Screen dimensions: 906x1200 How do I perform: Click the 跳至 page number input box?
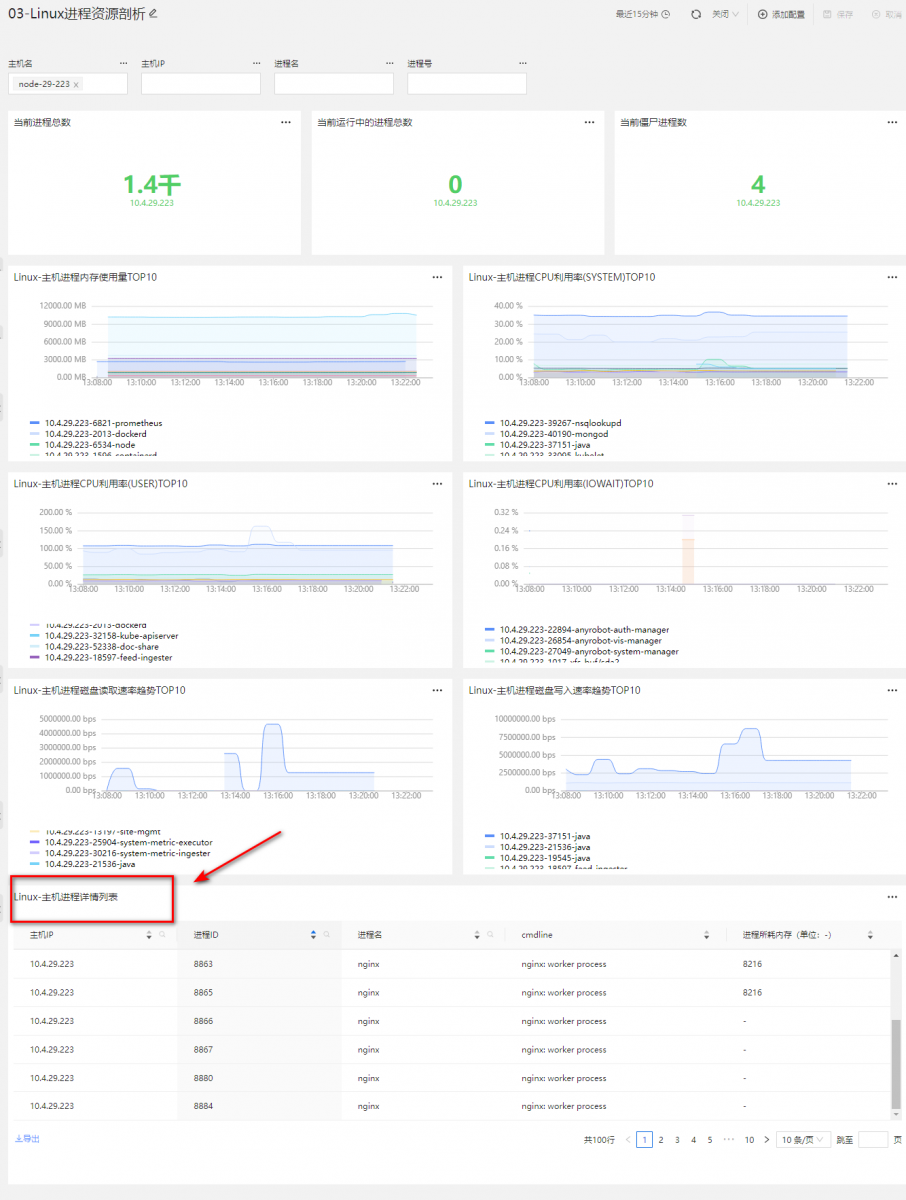pos(873,1140)
